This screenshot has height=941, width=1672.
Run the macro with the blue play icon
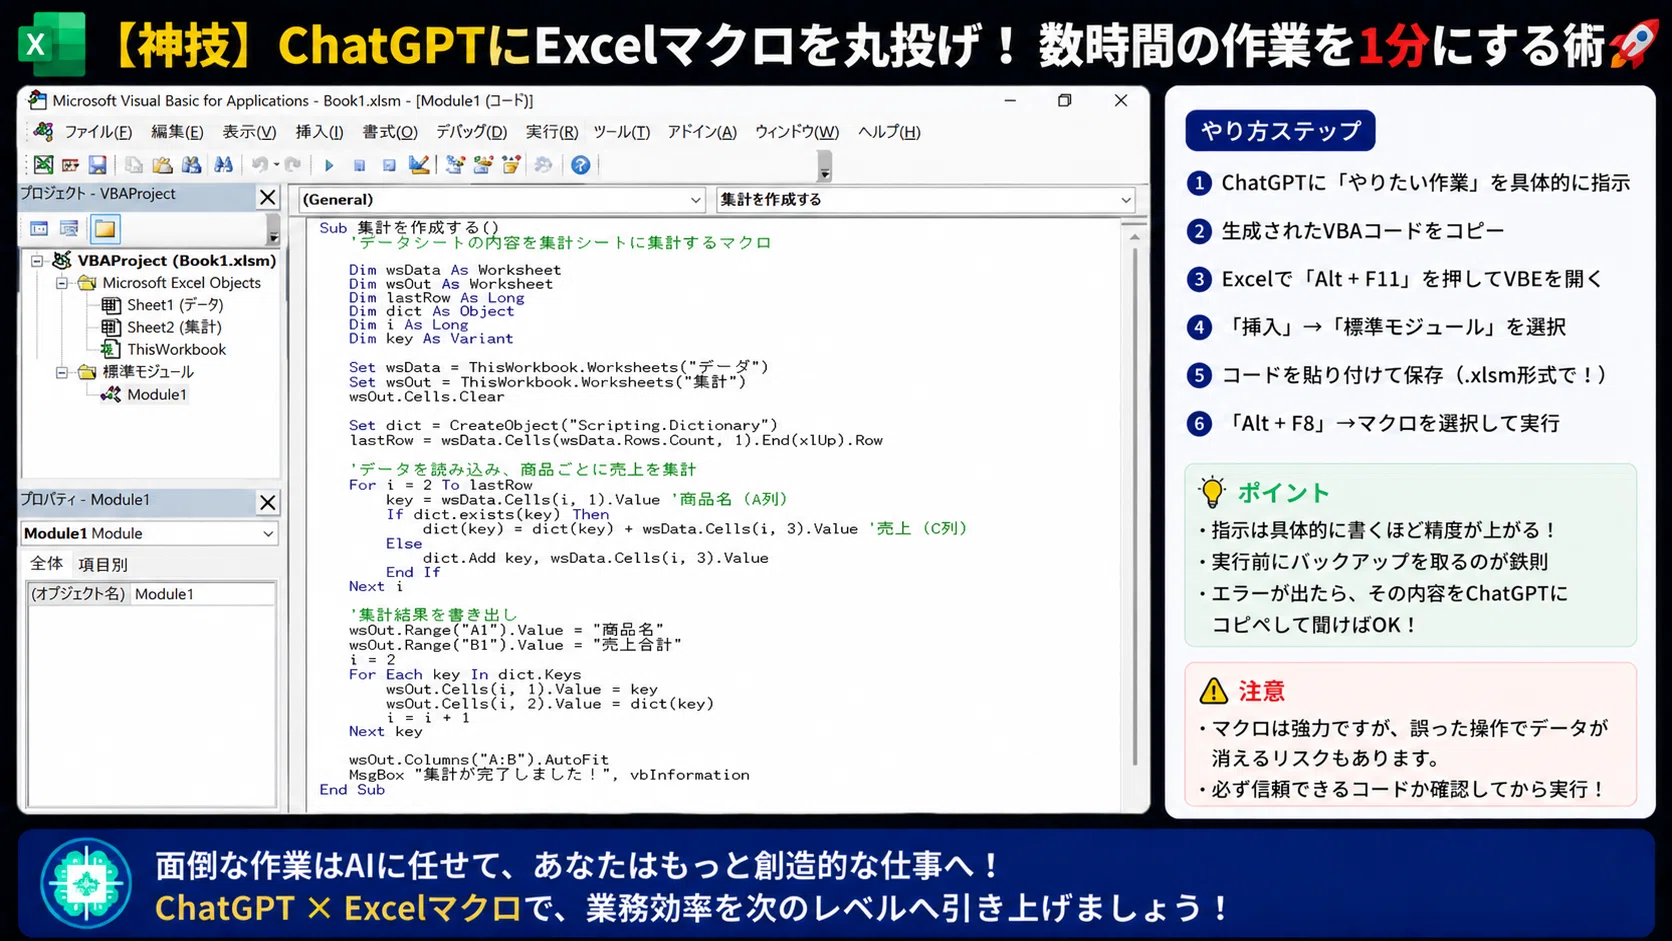pyautogui.click(x=329, y=165)
